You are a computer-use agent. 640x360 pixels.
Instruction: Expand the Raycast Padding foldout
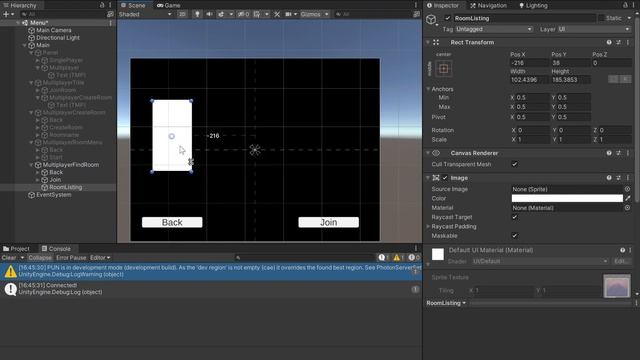click(x=428, y=227)
